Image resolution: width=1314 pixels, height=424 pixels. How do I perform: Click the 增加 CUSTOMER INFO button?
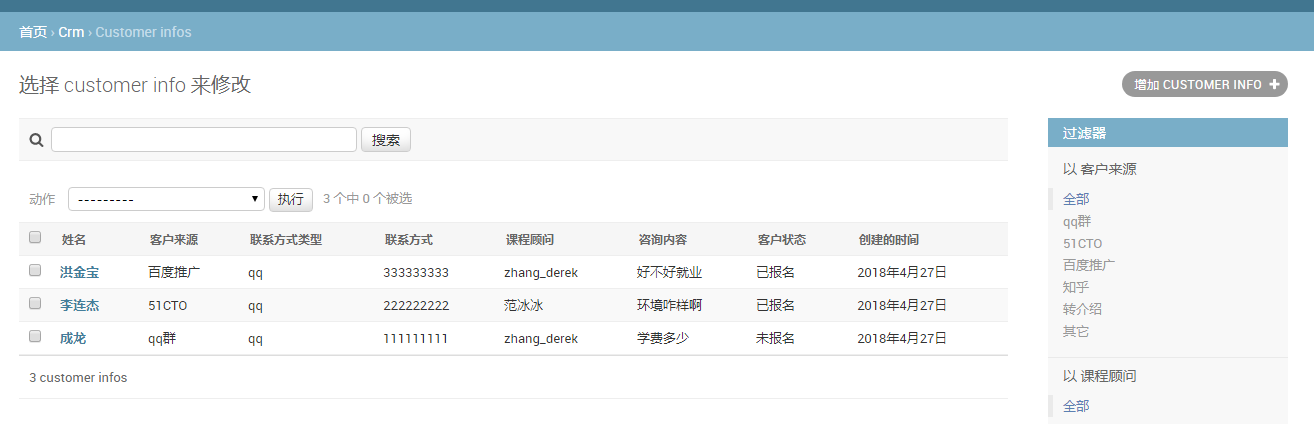pos(1205,85)
